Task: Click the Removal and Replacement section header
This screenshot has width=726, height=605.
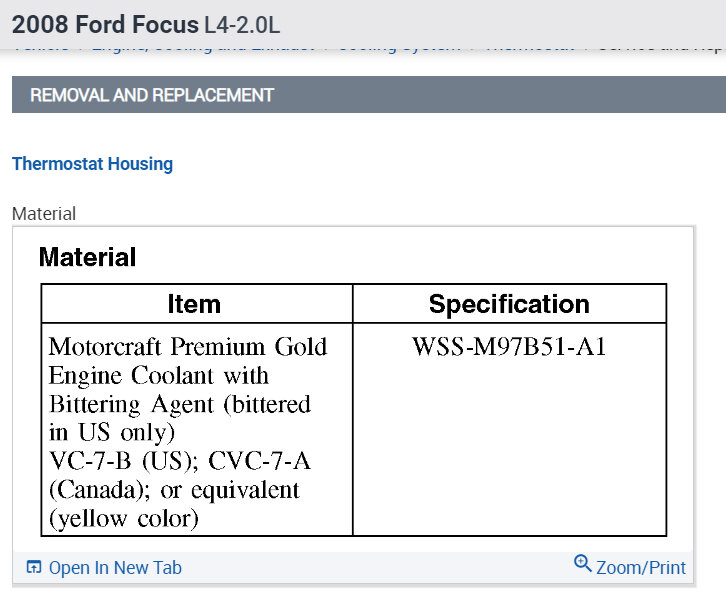Action: pos(152,96)
